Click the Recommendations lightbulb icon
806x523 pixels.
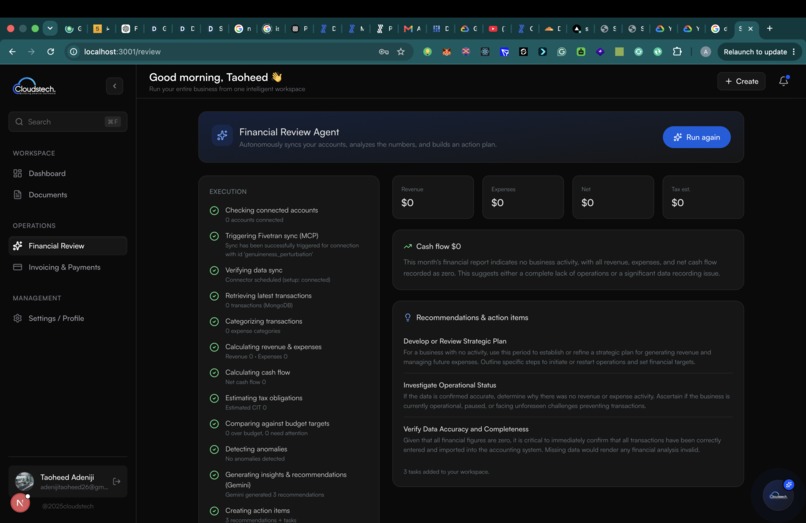tap(408, 317)
